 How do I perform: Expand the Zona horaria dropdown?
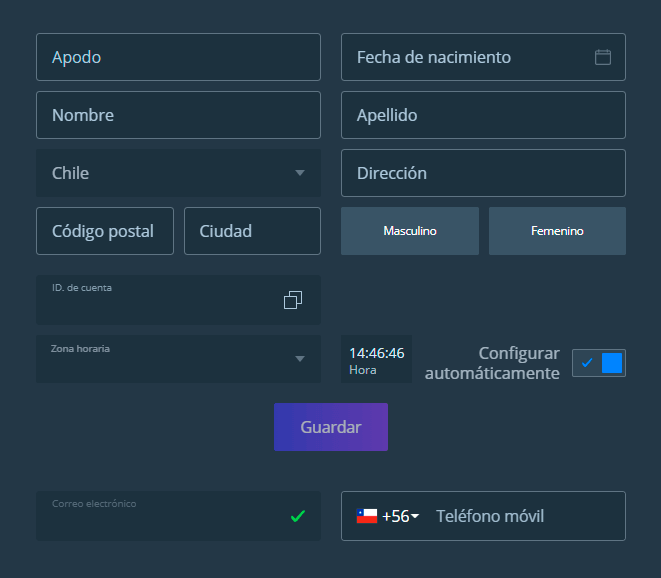(178, 358)
